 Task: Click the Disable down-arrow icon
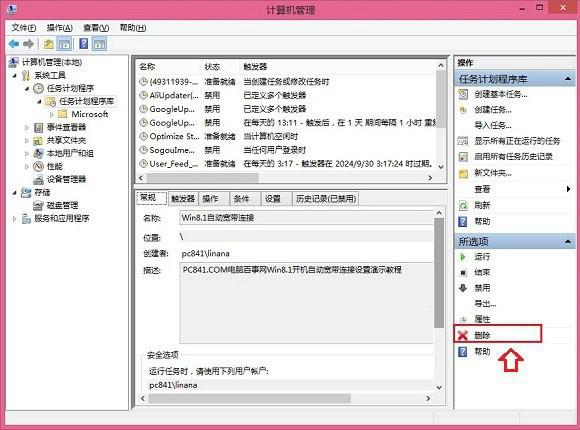(x=463, y=288)
